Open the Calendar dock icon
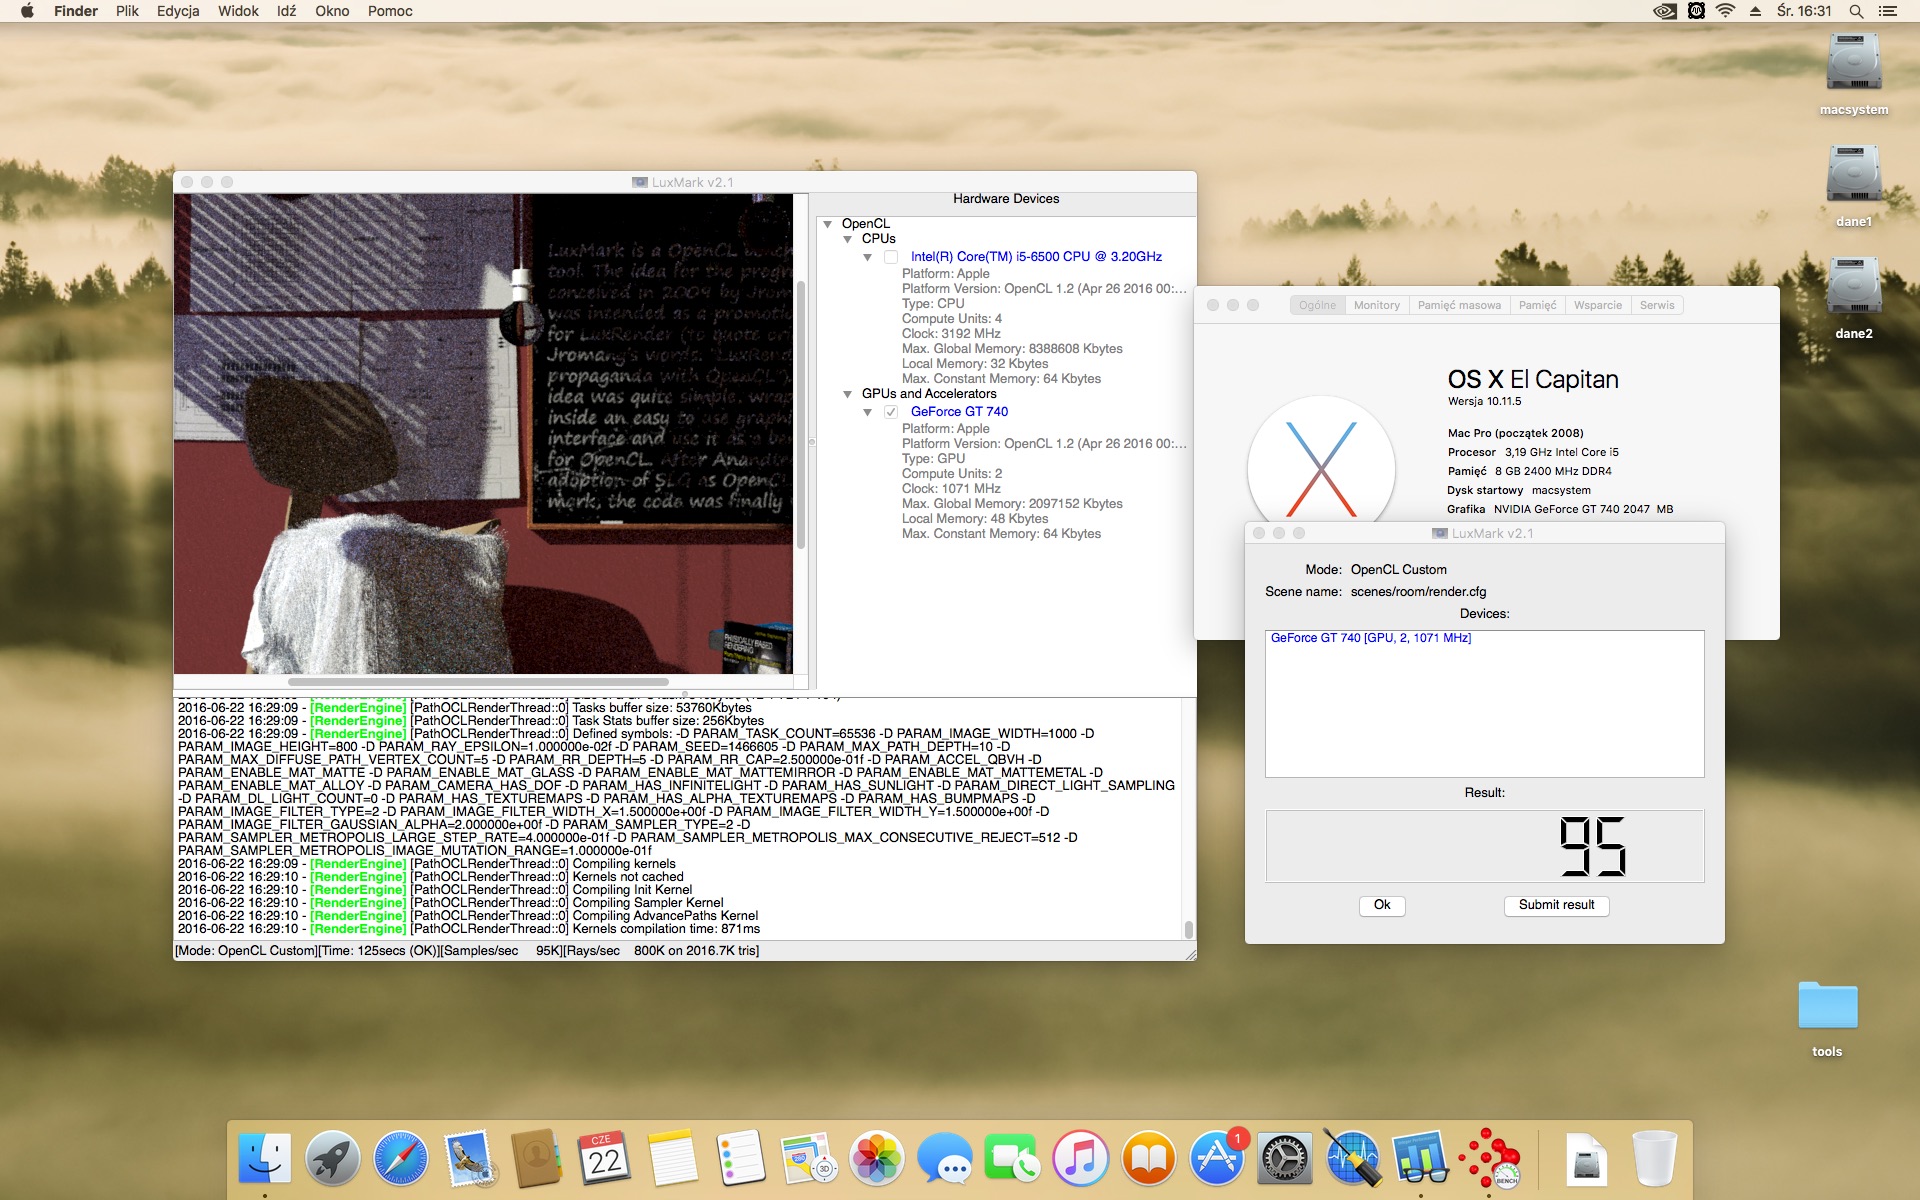Image resolution: width=1920 pixels, height=1200 pixels. (x=604, y=1159)
